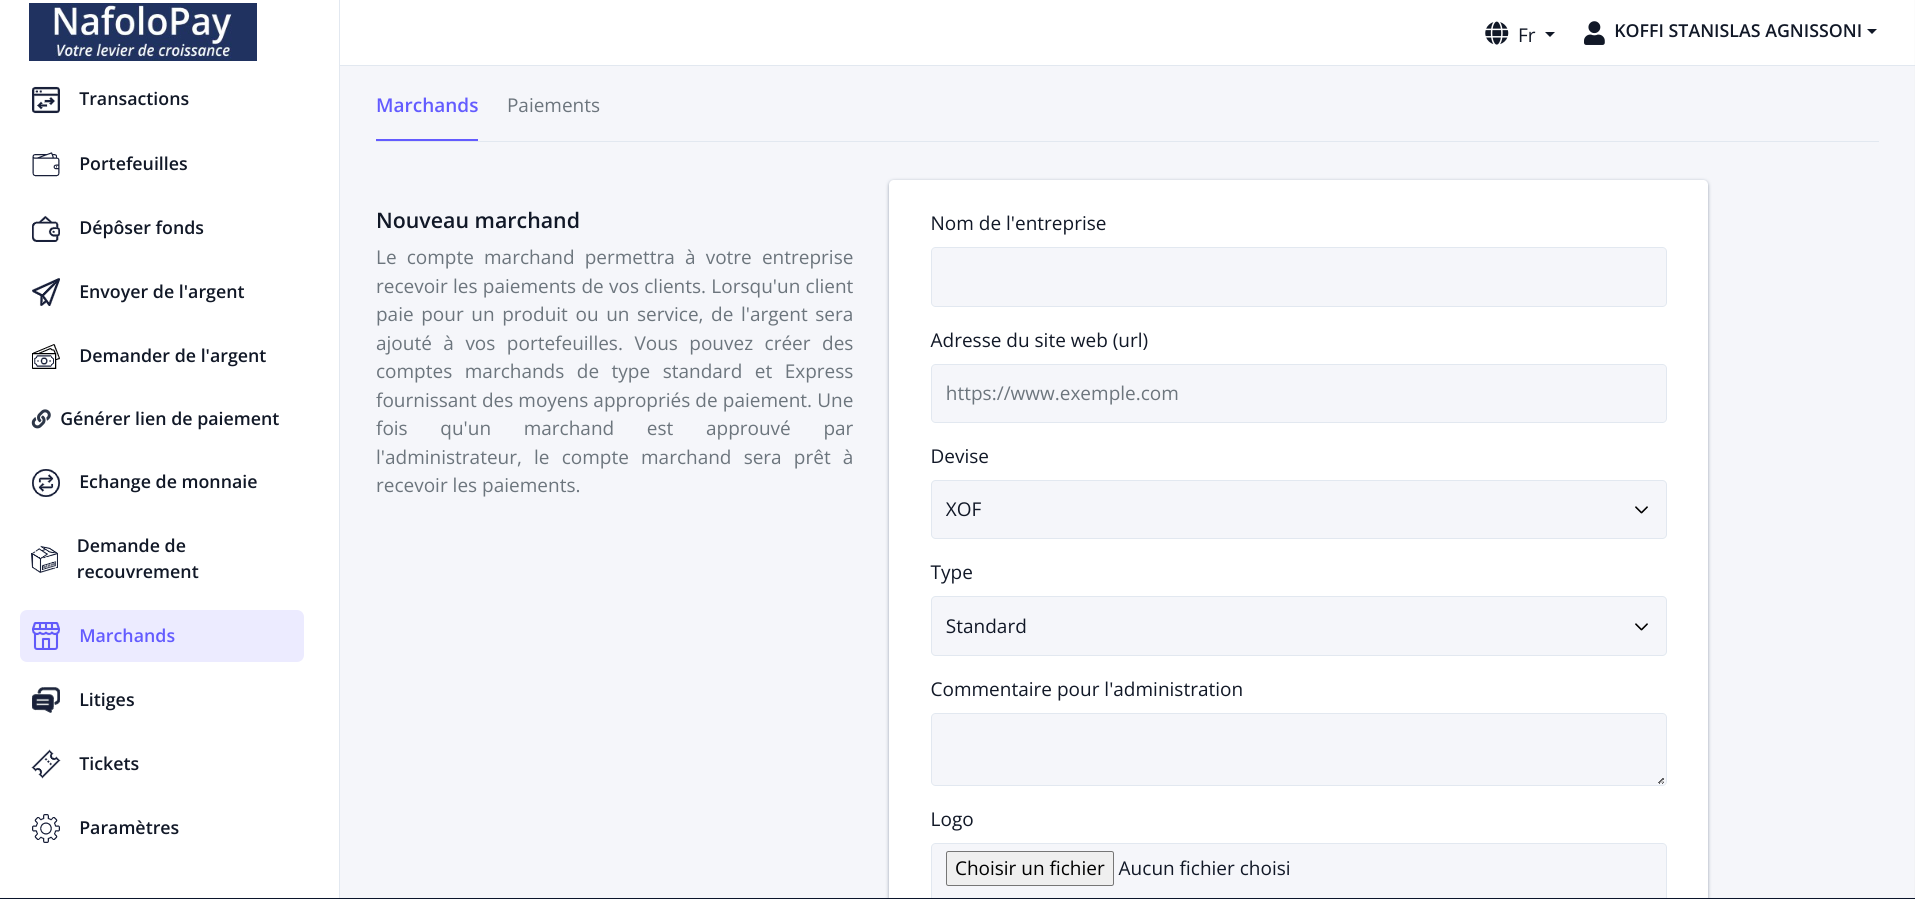Click the Déposer fonds icon
The image size is (1915, 899).
pos(46,229)
